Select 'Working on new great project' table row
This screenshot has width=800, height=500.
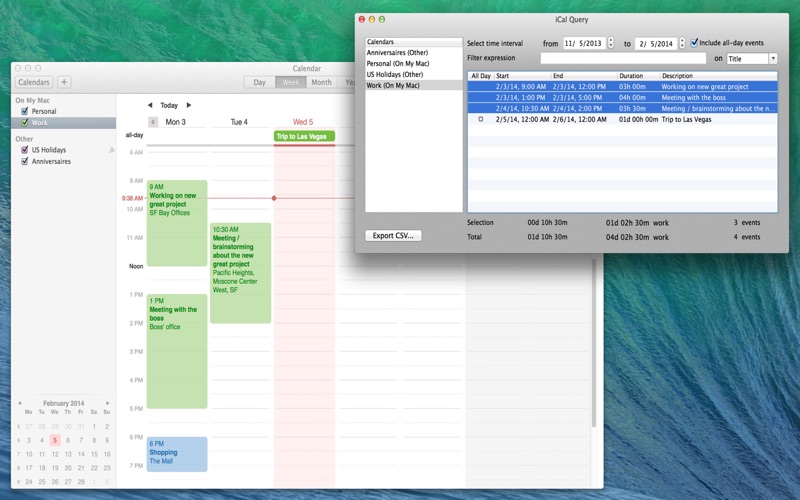click(x=622, y=87)
